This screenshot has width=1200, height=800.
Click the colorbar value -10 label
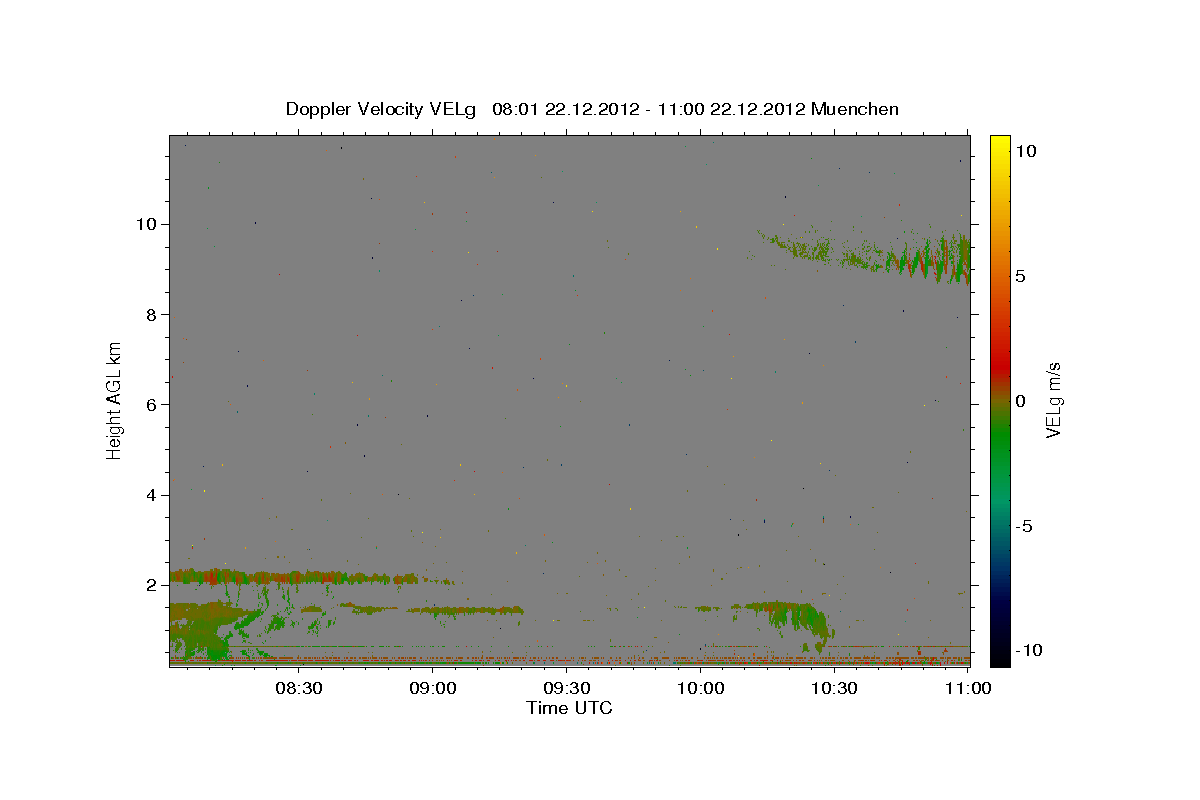pyautogui.click(x=1028, y=651)
